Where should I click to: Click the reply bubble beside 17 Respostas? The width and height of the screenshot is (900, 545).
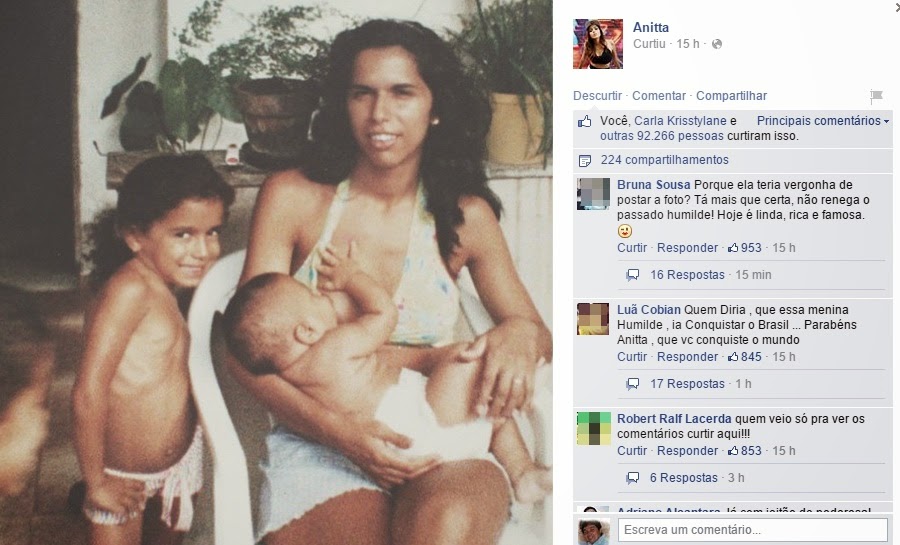coord(633,384)
